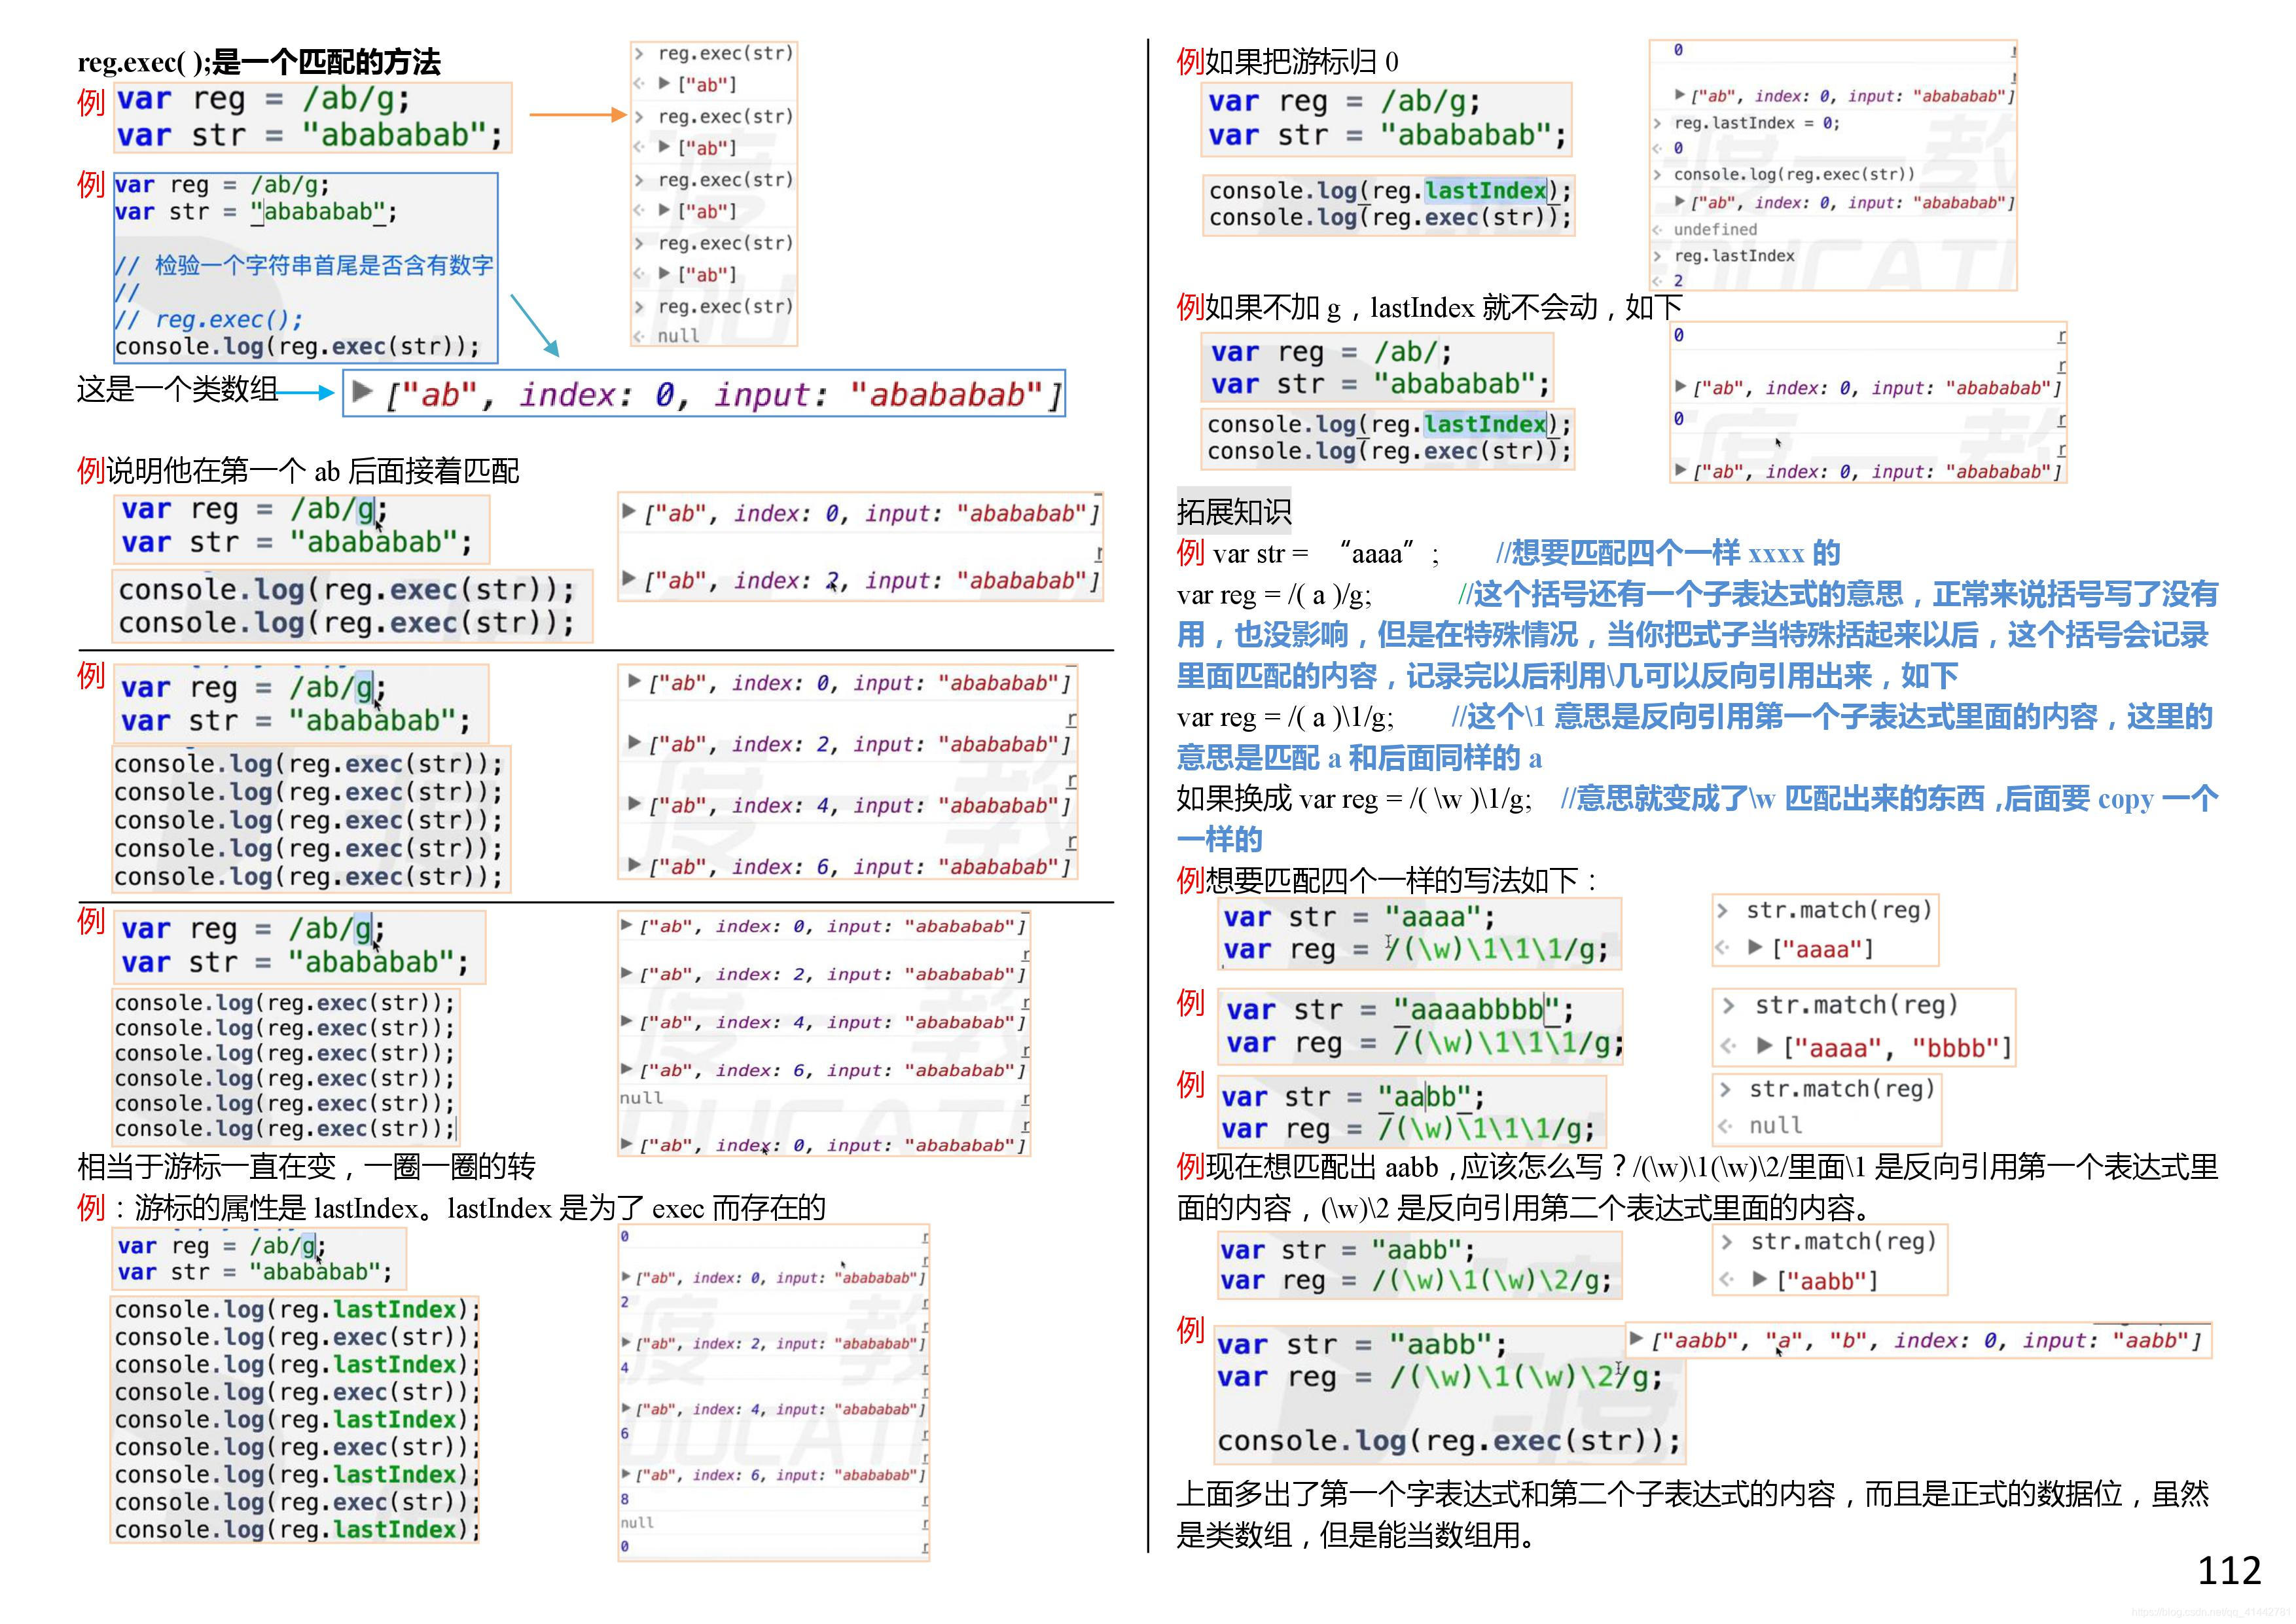Click the console line 'reg.lastIndex = 0;'
2296x1624 pixels.
tap(1756, 123)
